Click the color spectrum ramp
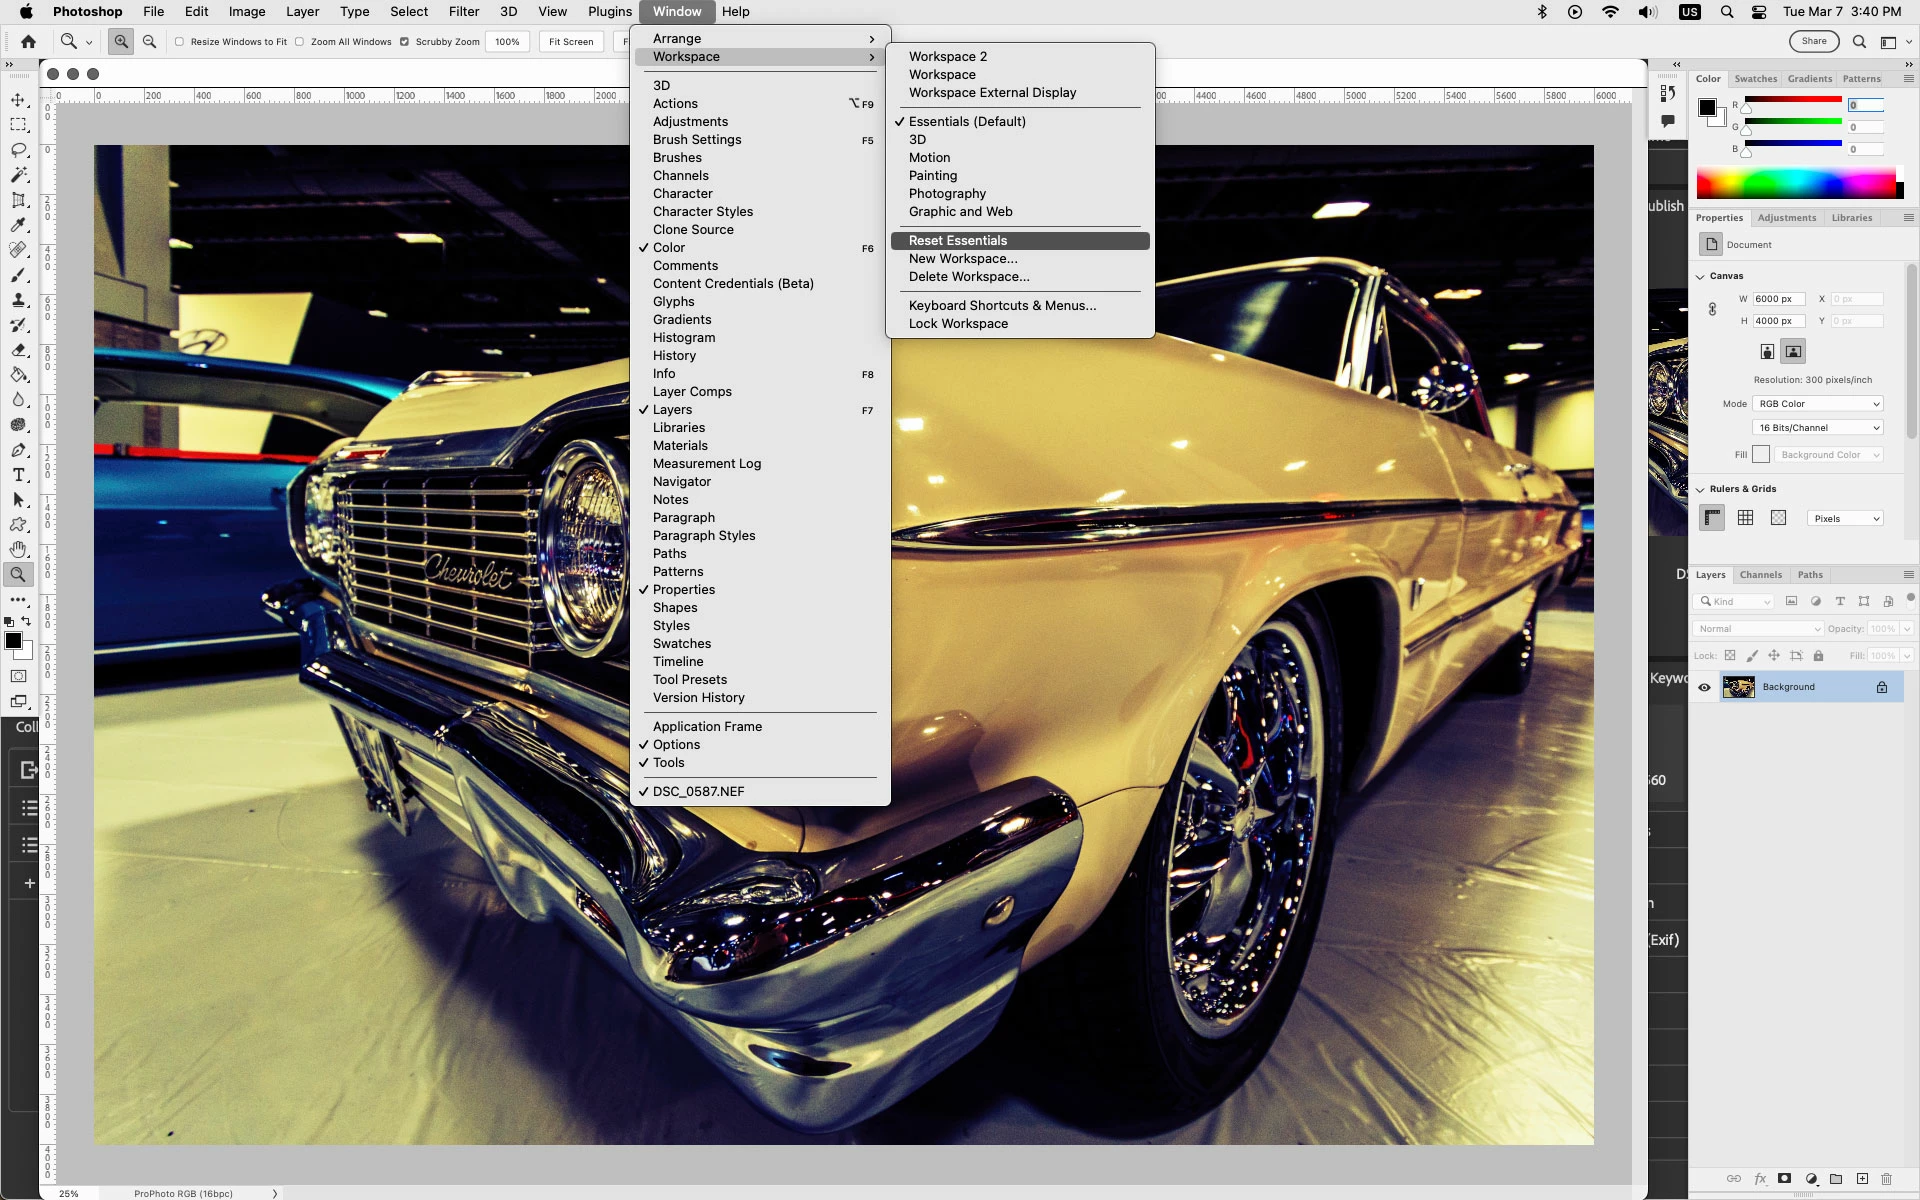1920x1200 pixels. 1795,185
